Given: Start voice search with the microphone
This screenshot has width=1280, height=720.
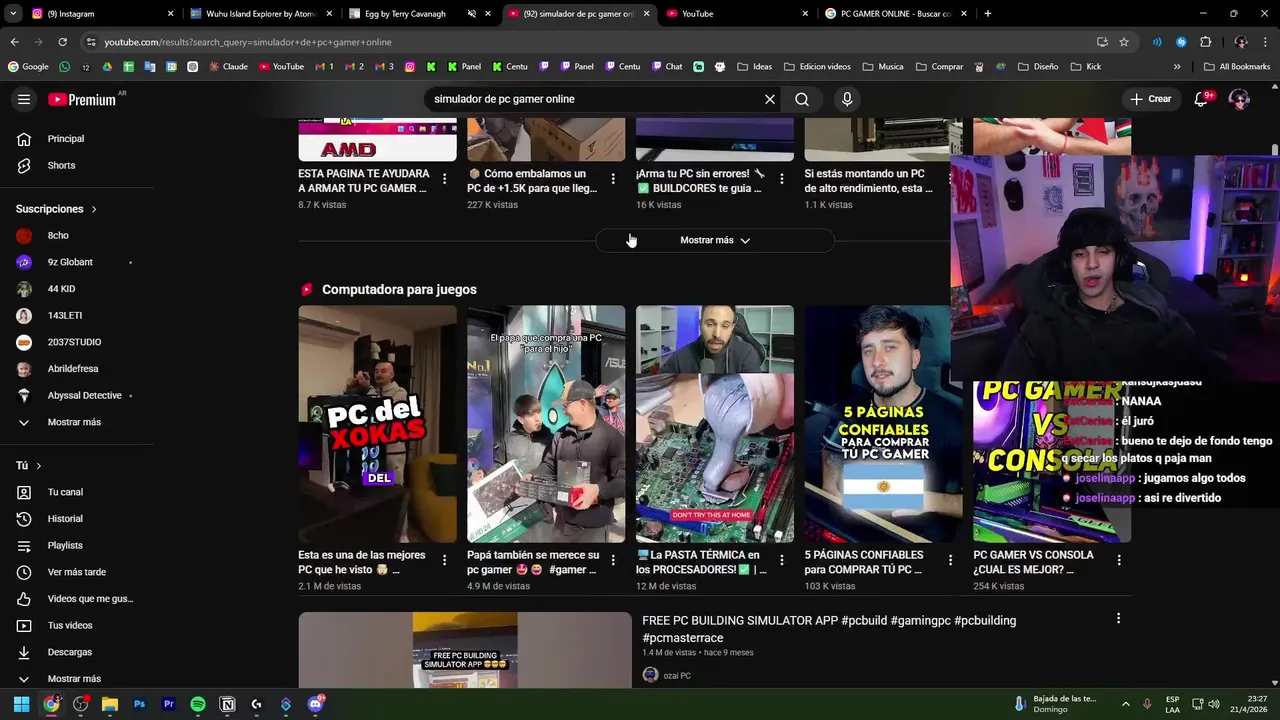Looking at the screenshot, I should [x=847, y=99].
